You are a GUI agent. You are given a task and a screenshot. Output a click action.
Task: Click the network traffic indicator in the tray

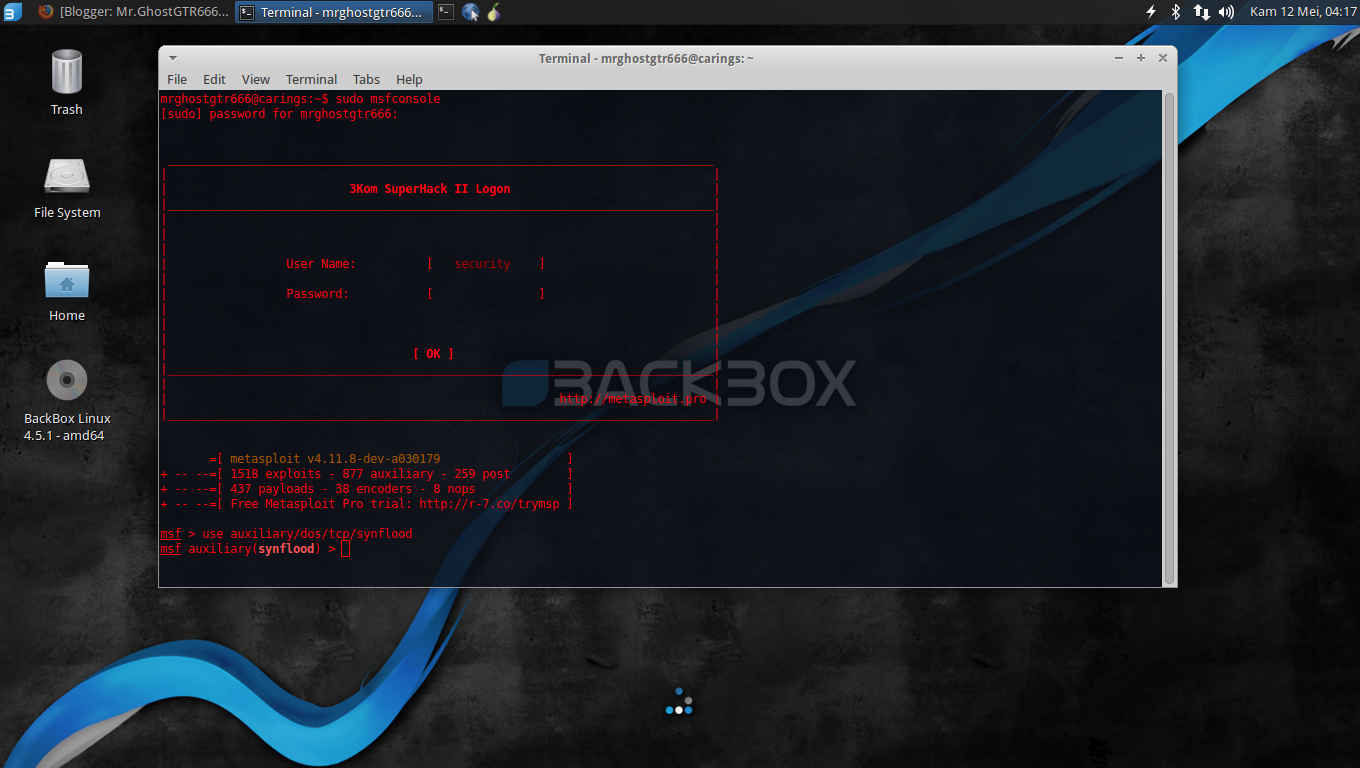click(1203, 12)
